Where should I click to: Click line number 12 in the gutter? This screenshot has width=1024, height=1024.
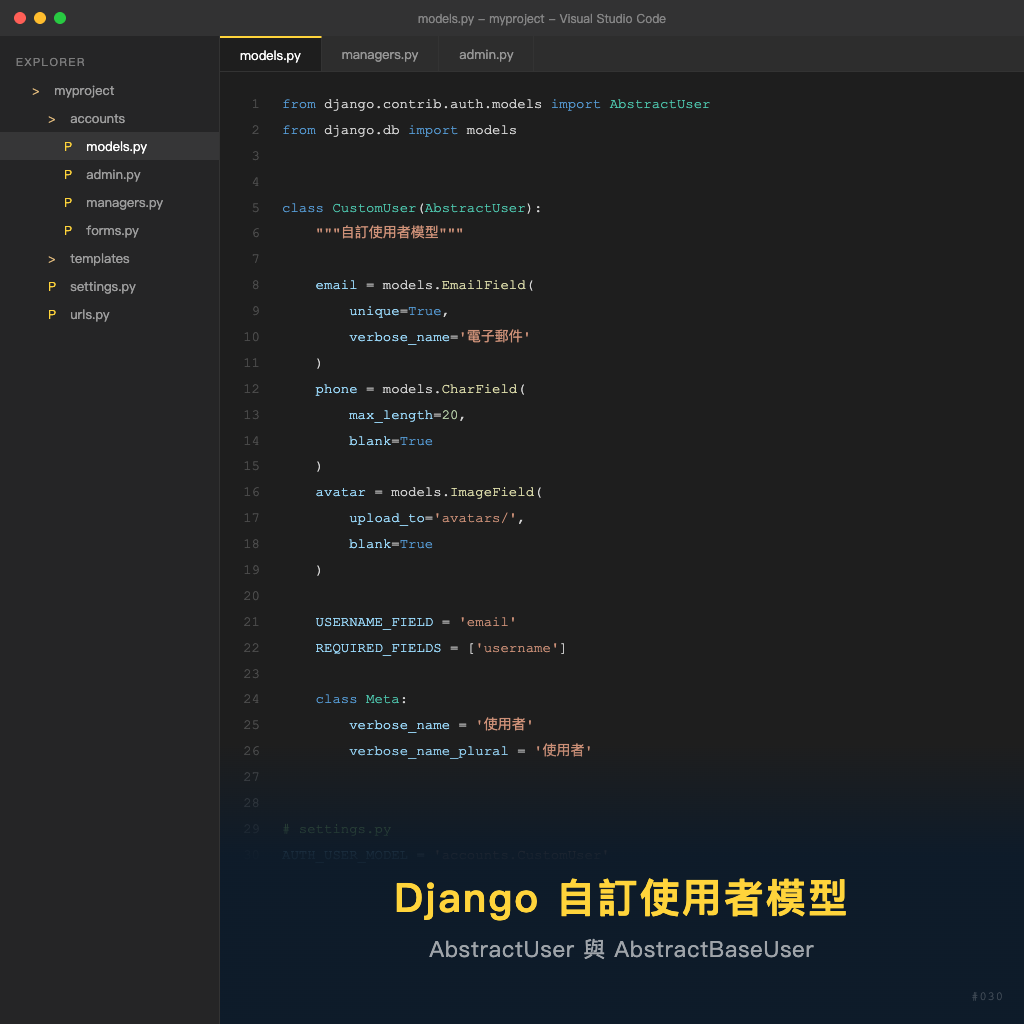pos(251,389)
